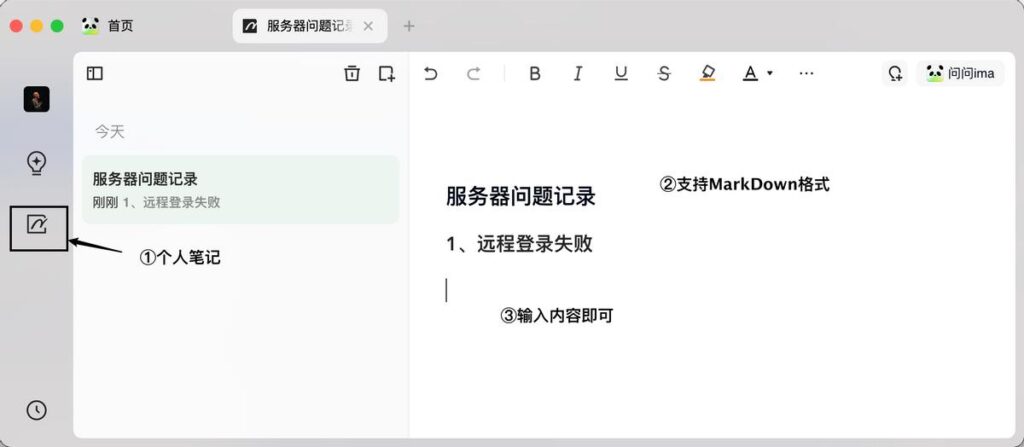Select the highlight color marker
1024x447 pixels.
(708, 73)
